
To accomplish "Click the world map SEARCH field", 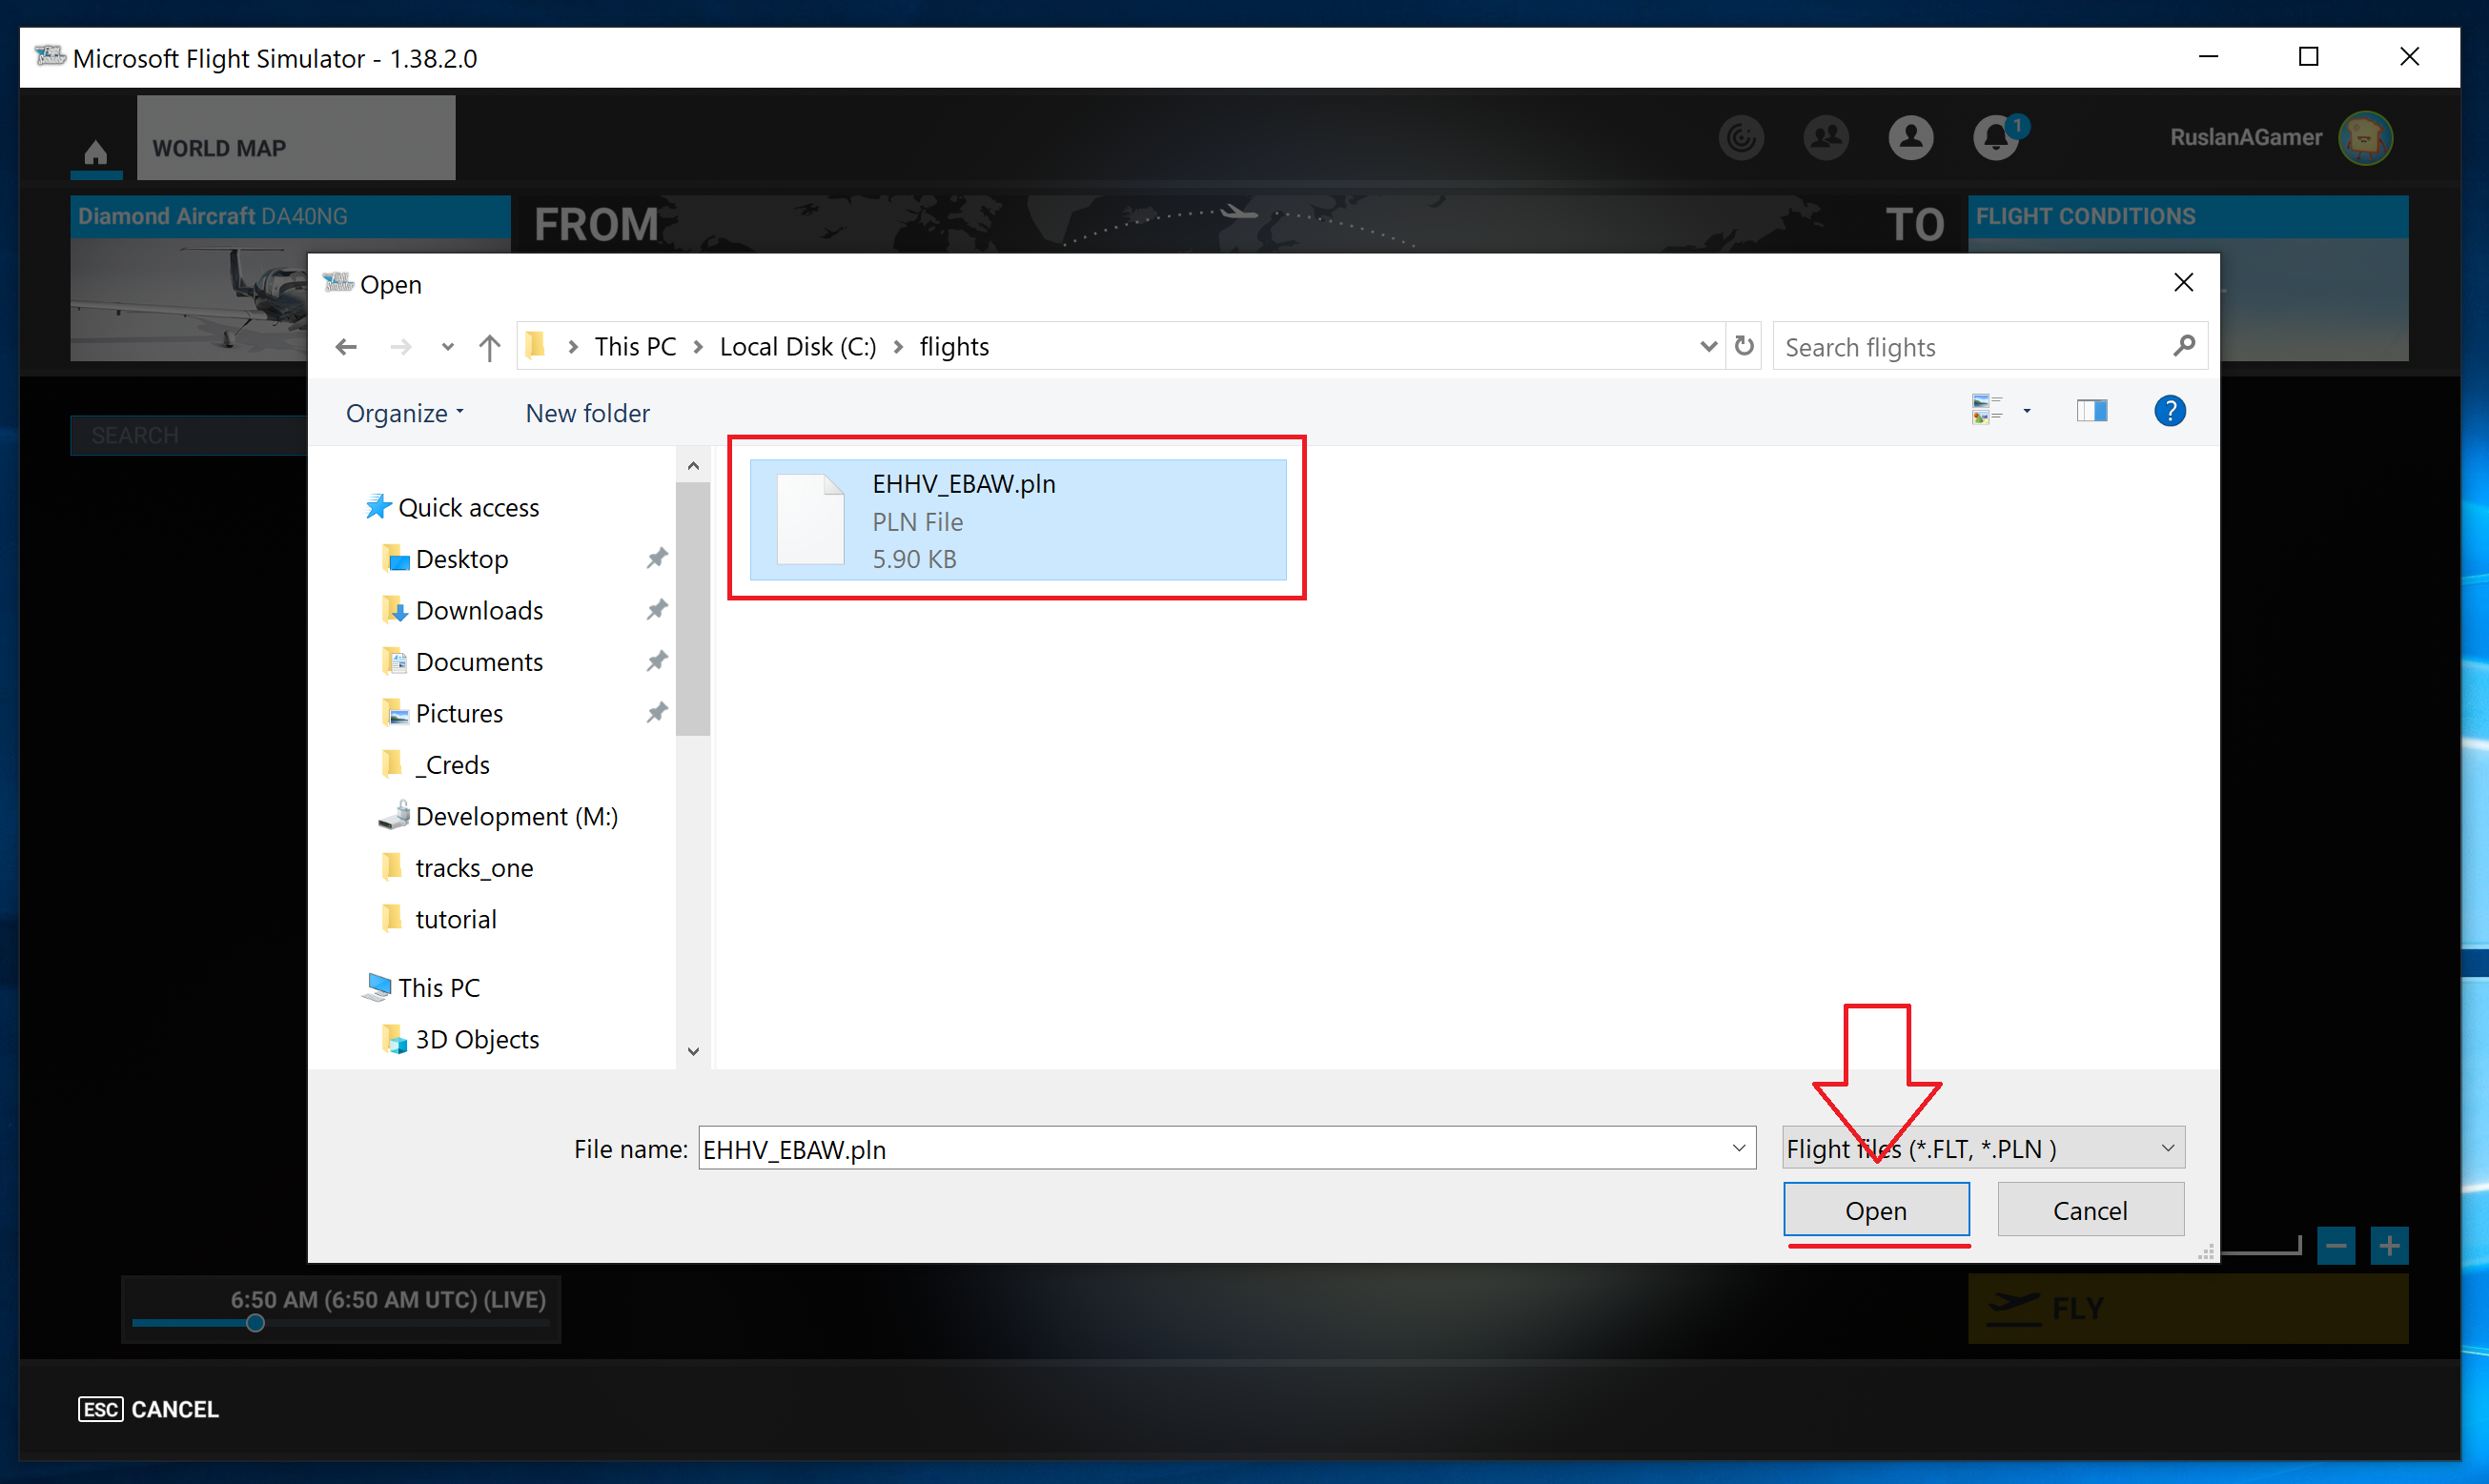I will click(x=189, y=436).
